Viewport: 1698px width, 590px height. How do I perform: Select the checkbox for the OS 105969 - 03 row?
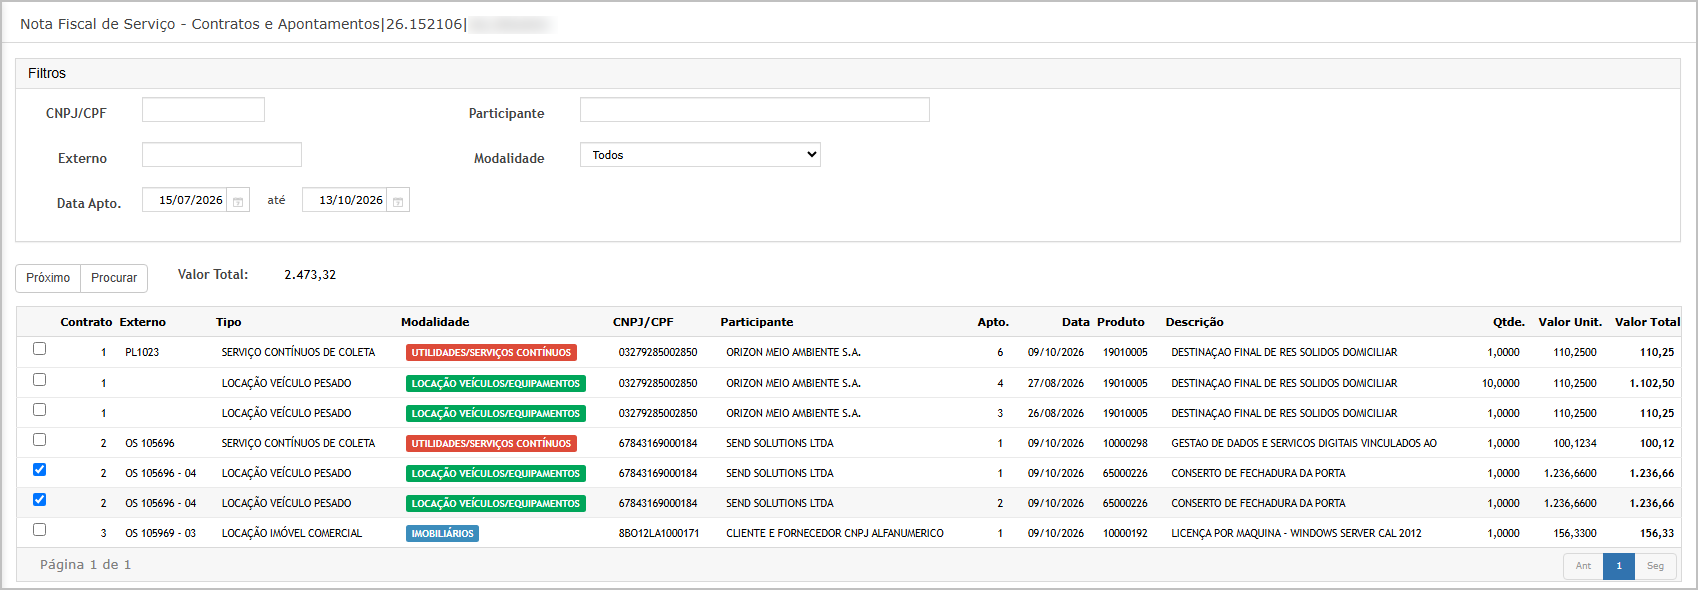point(39,530)
